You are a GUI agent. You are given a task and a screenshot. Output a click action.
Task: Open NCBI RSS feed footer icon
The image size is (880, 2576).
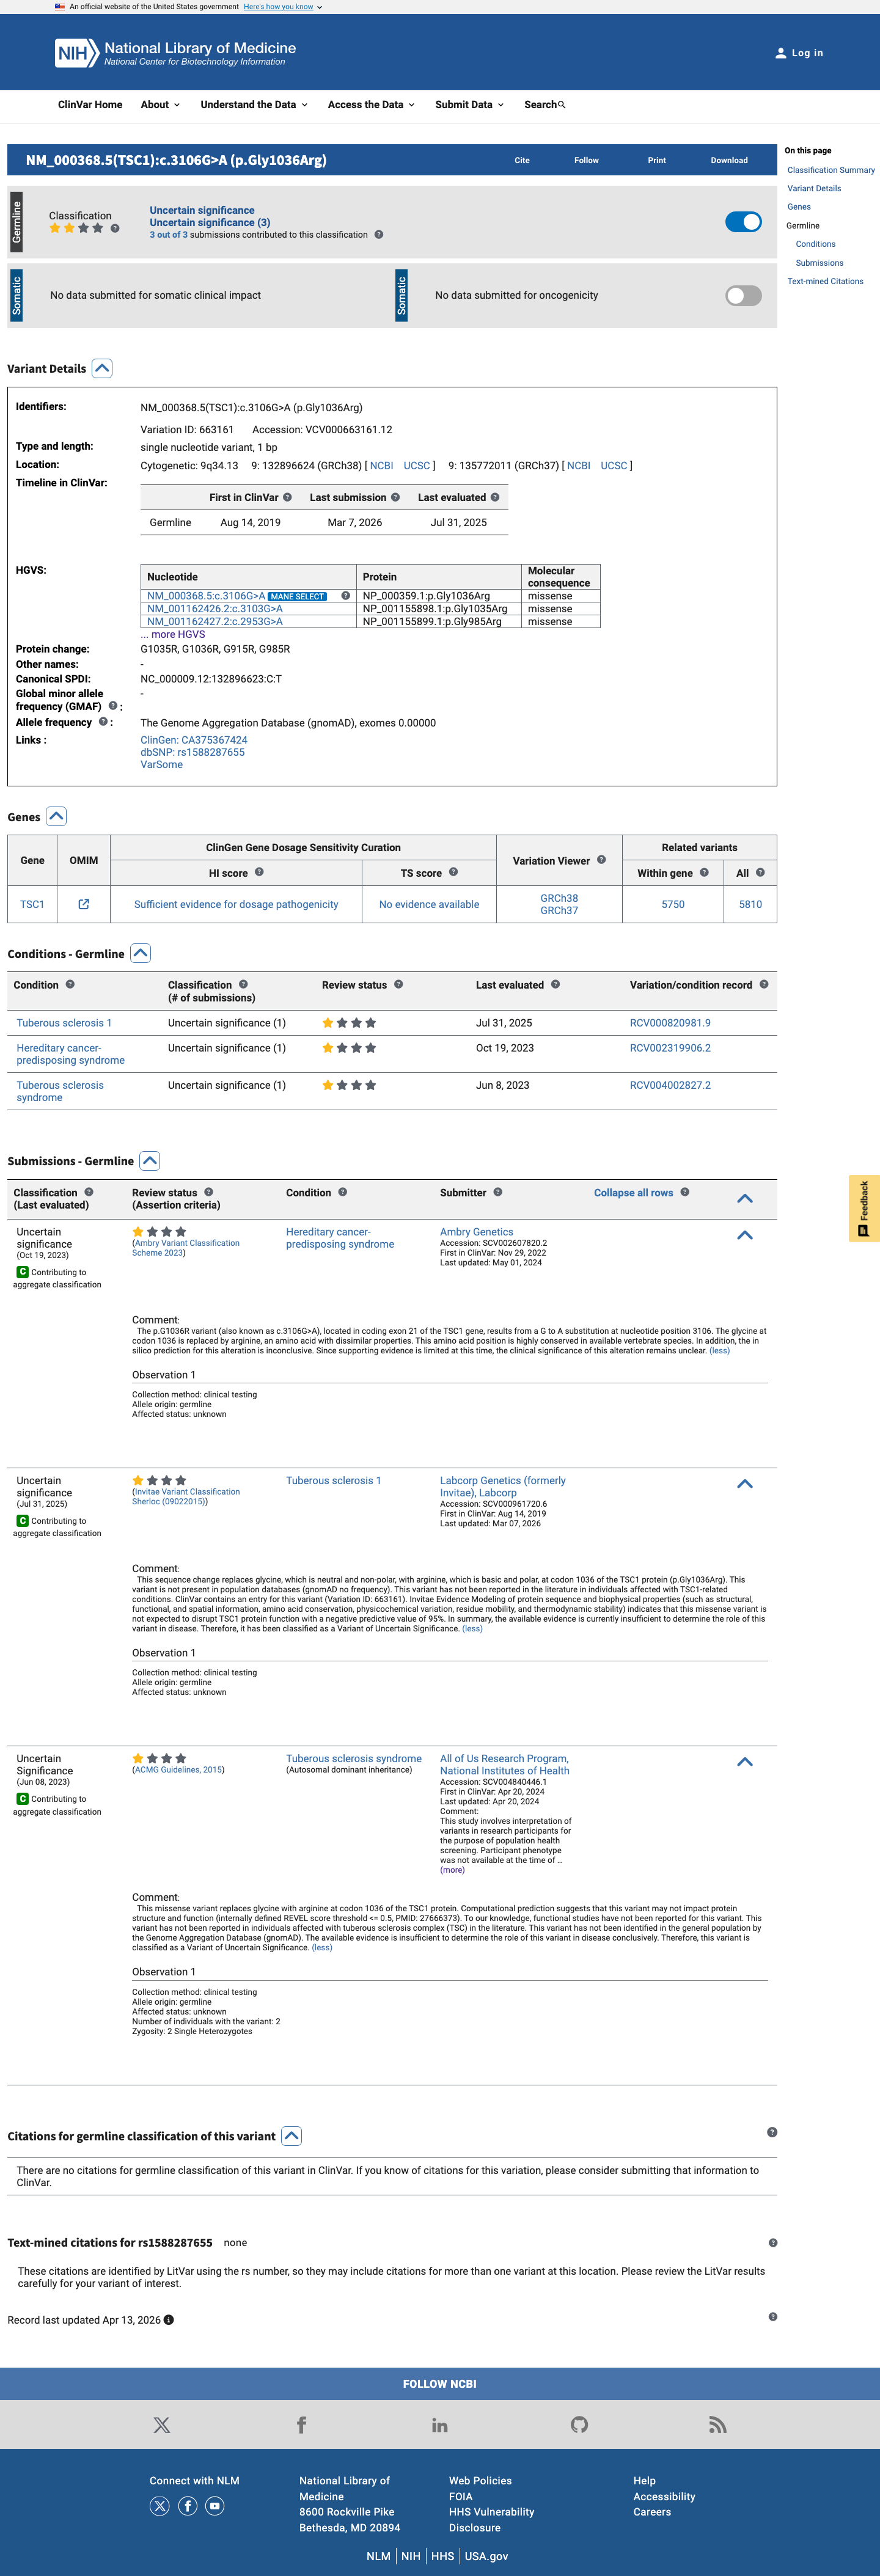point(717,2425)
